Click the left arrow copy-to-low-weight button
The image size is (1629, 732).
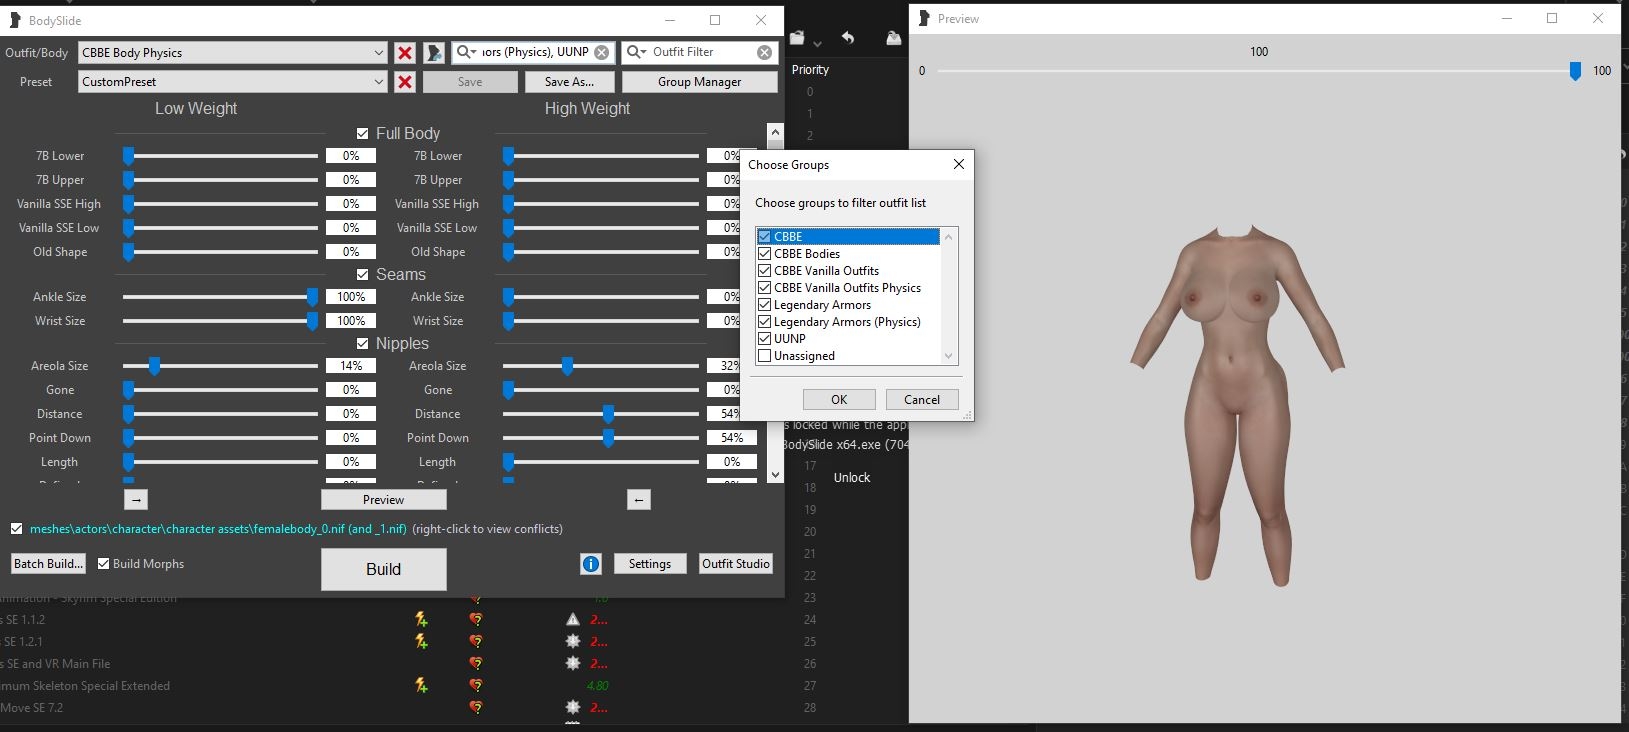[639, 500]
